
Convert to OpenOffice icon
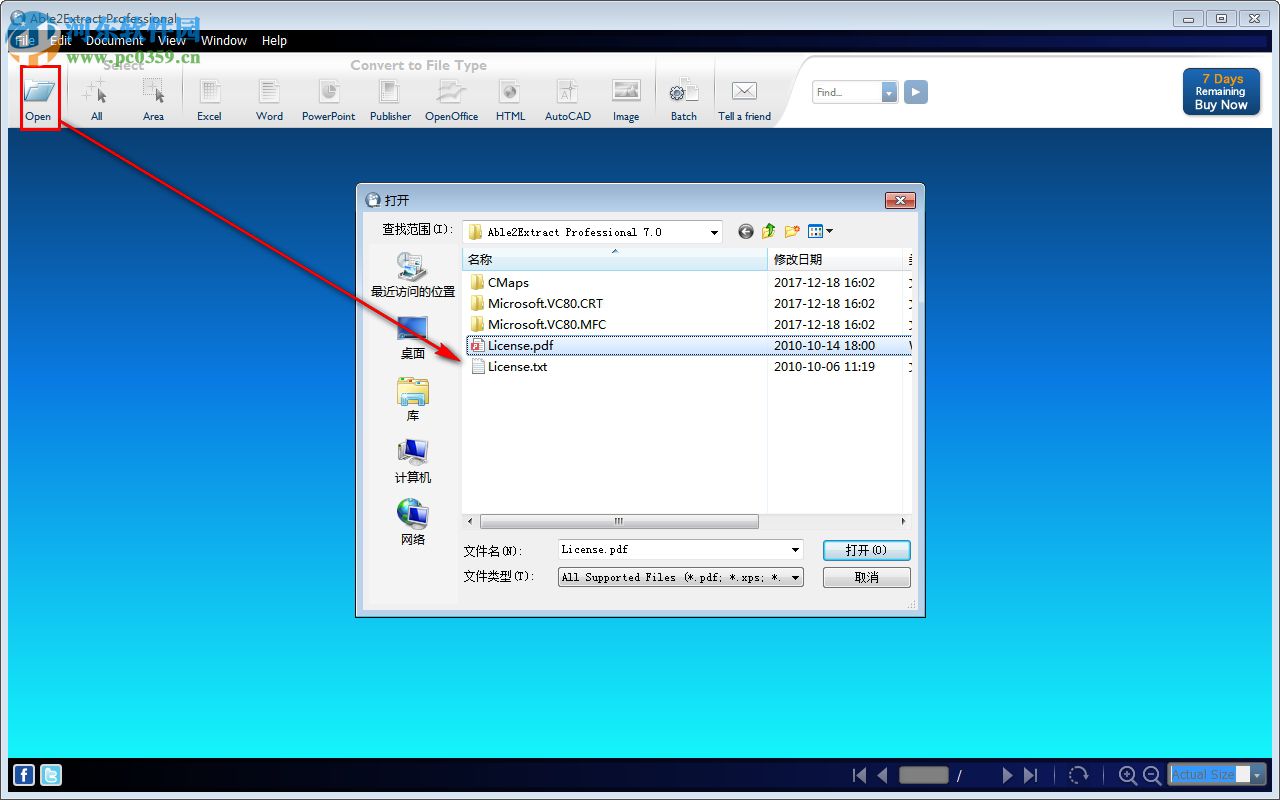(451, 92)
